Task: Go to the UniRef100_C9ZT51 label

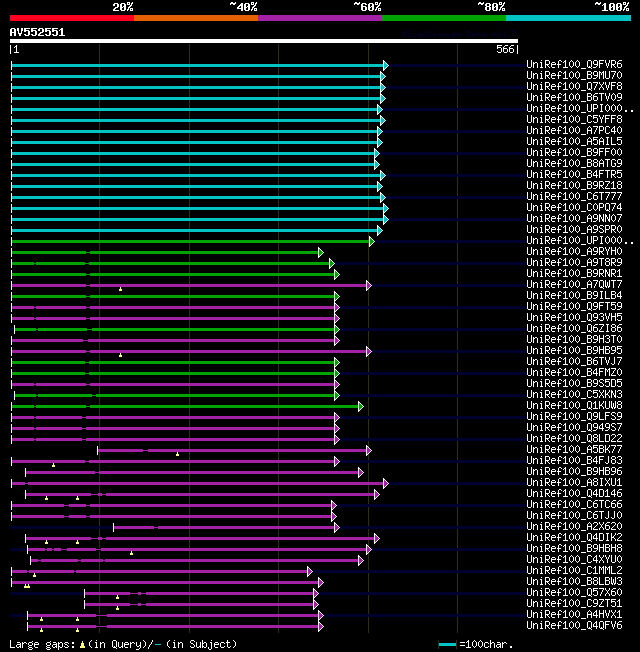Action: (574, 604)
